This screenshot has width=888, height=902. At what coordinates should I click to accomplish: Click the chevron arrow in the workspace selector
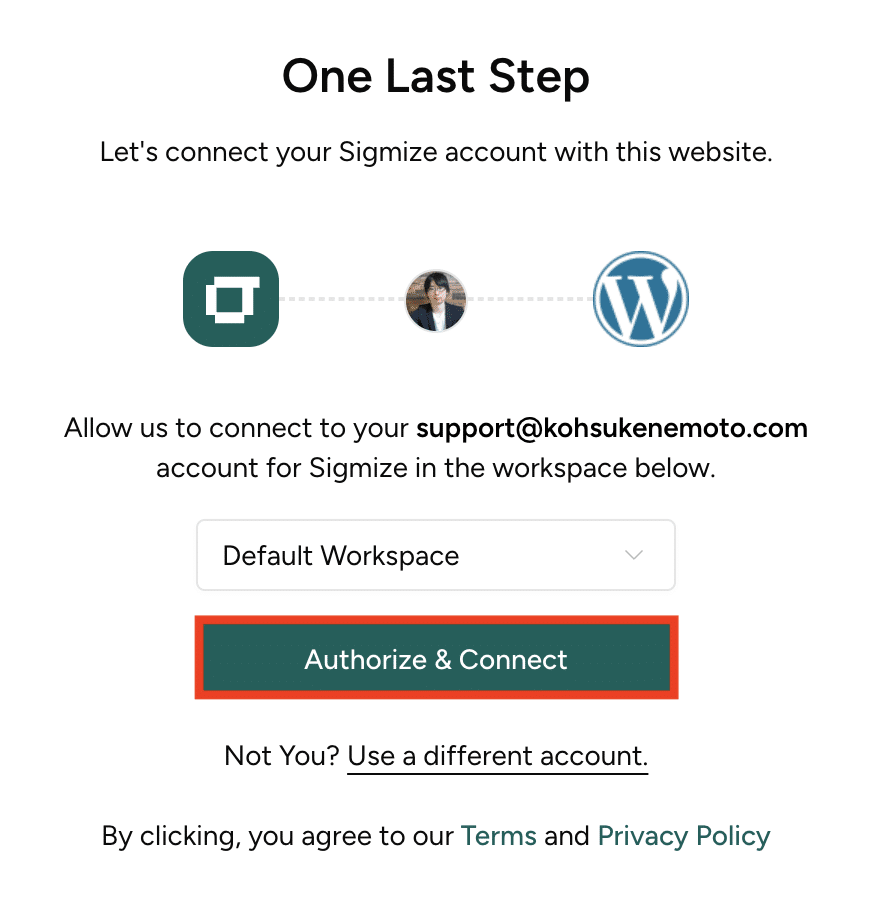(633, 555)
